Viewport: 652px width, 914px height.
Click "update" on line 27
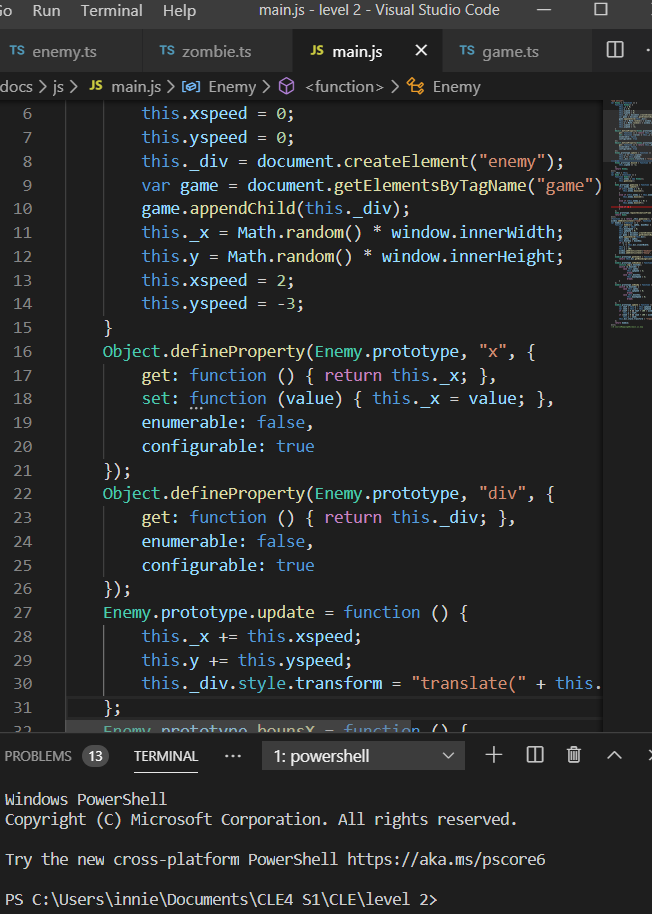point(286,613)
